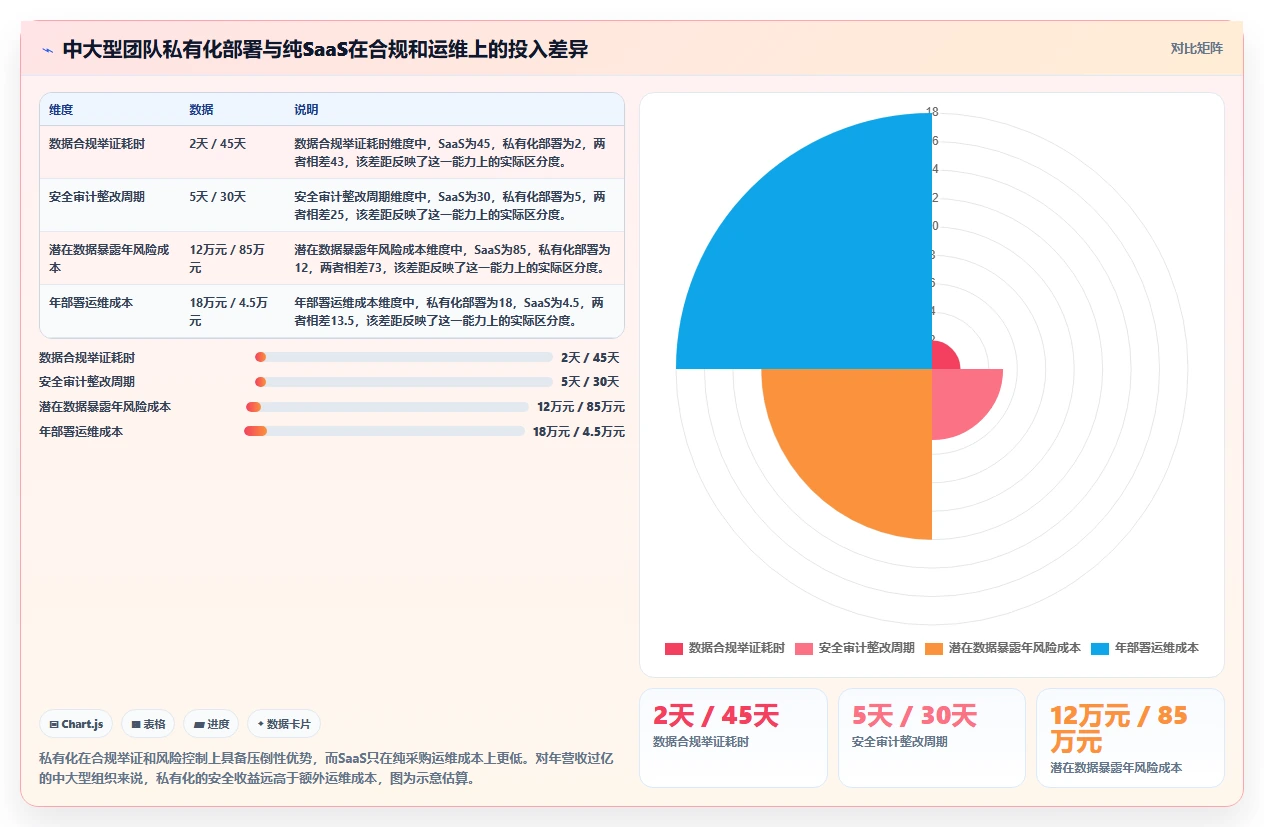Screen dimensions: 1264x827
Task: Click the 数据 column header
Action: [x=201, y=110]
